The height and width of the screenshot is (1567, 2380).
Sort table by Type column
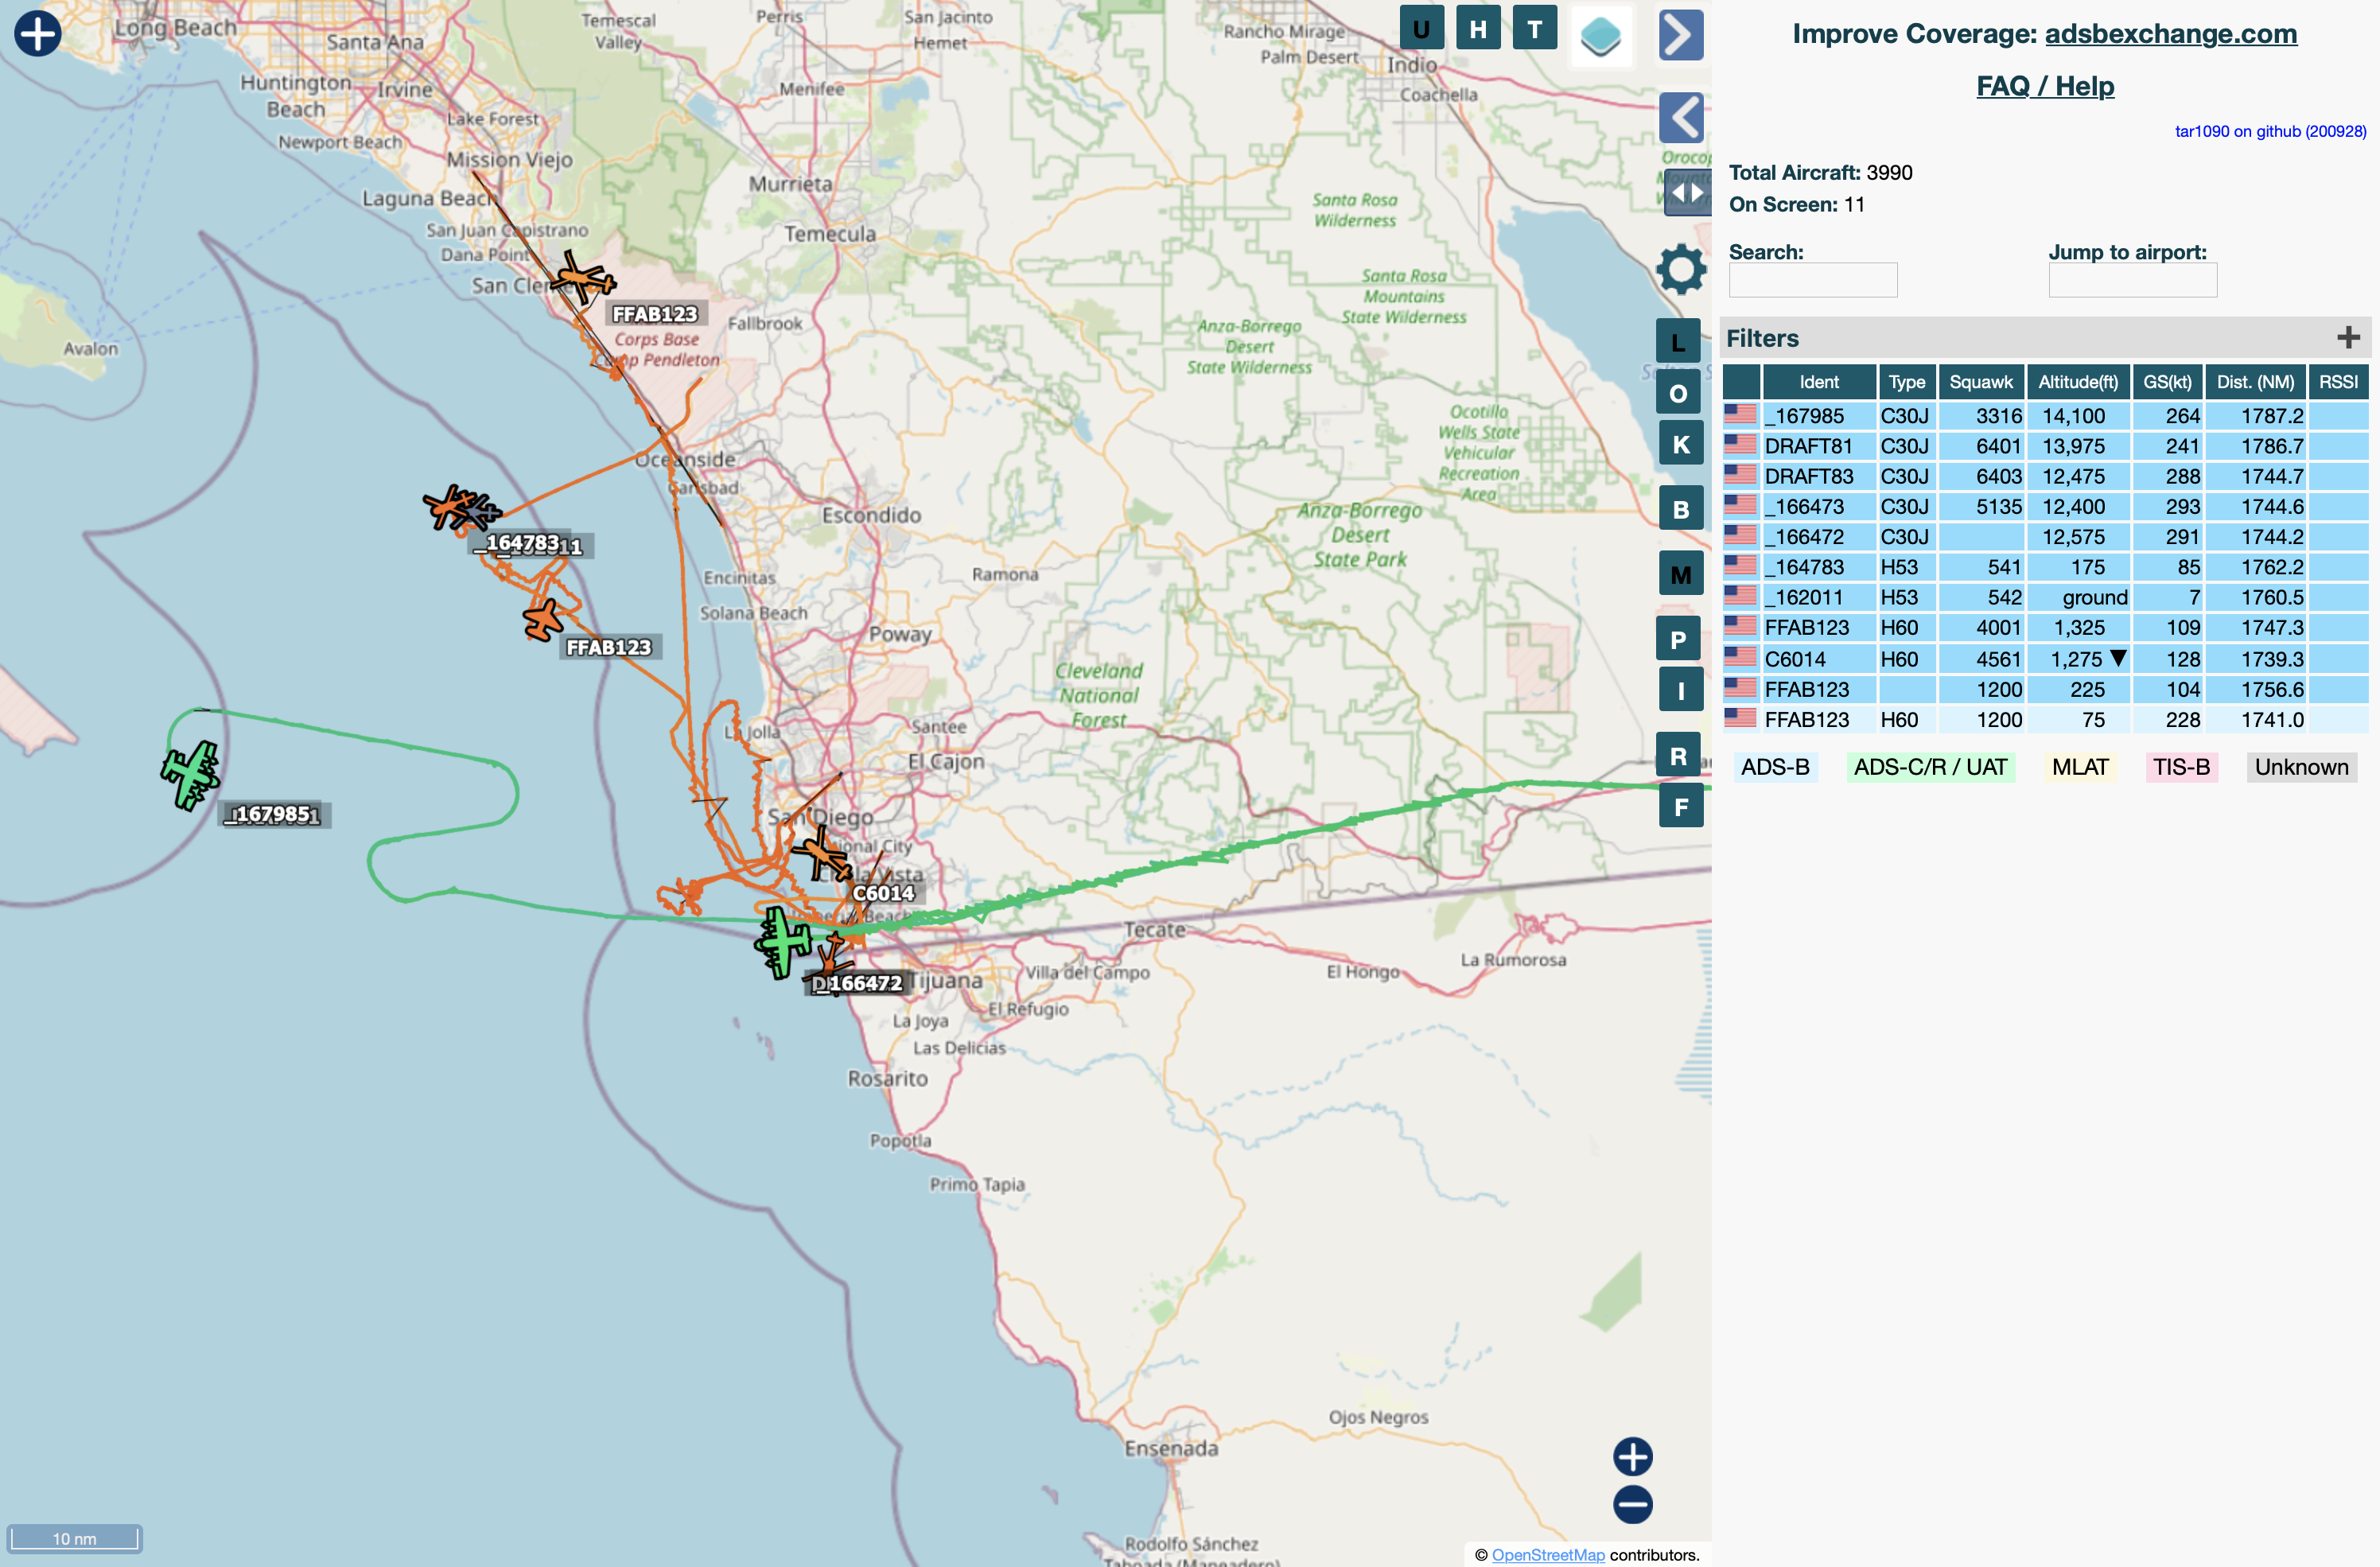tap(1907, 382)
